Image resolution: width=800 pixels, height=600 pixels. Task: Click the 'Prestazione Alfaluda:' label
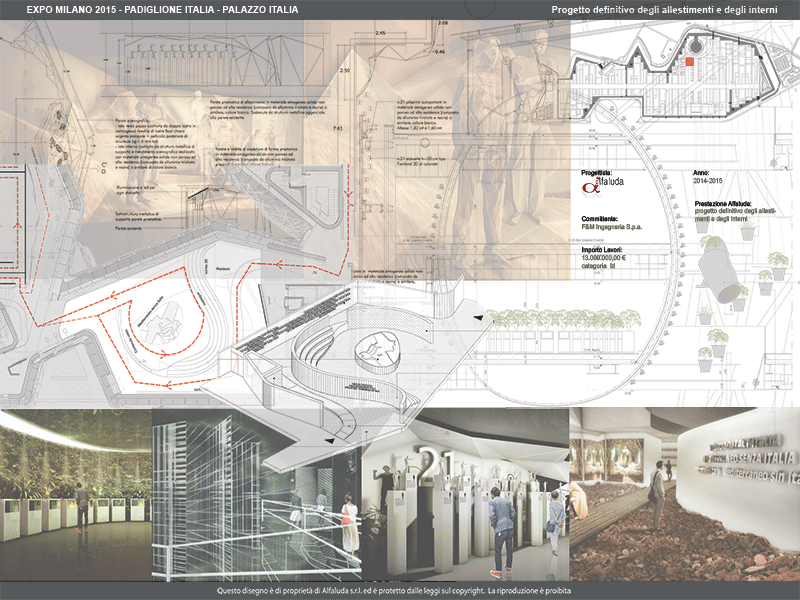722,204
